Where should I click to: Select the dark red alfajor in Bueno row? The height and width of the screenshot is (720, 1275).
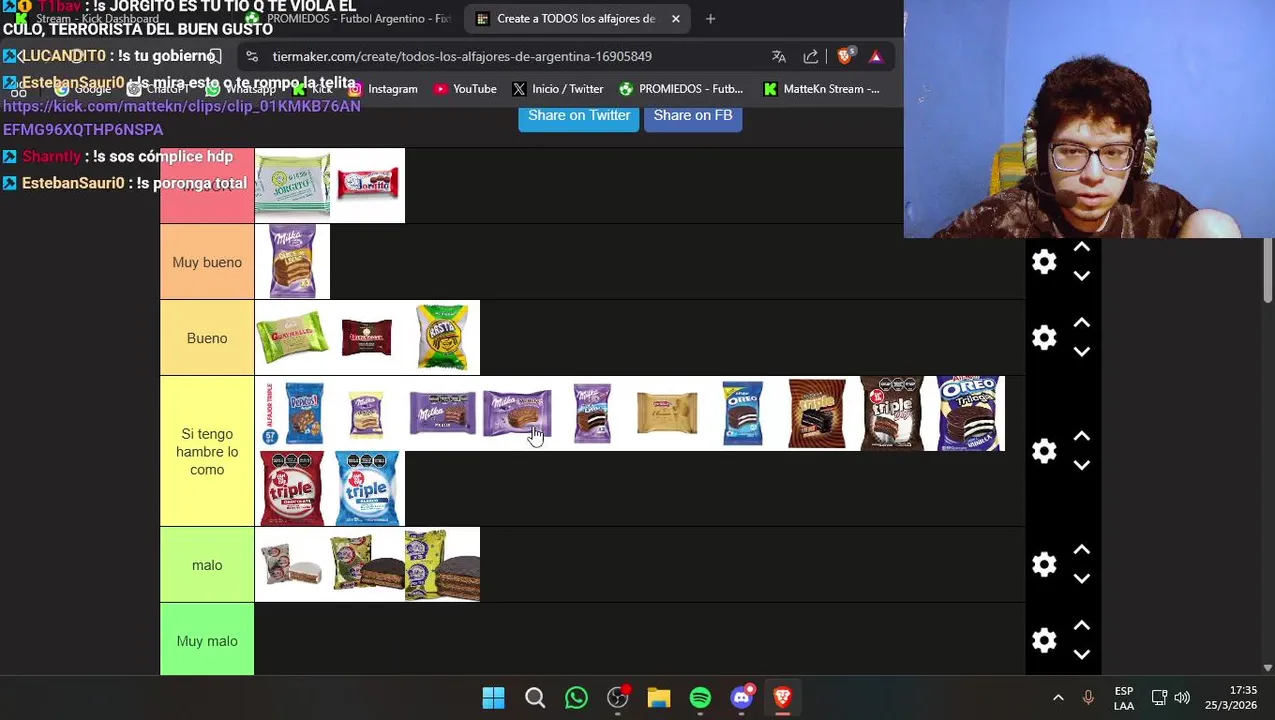pyautogui.click(x=367, y=338)
